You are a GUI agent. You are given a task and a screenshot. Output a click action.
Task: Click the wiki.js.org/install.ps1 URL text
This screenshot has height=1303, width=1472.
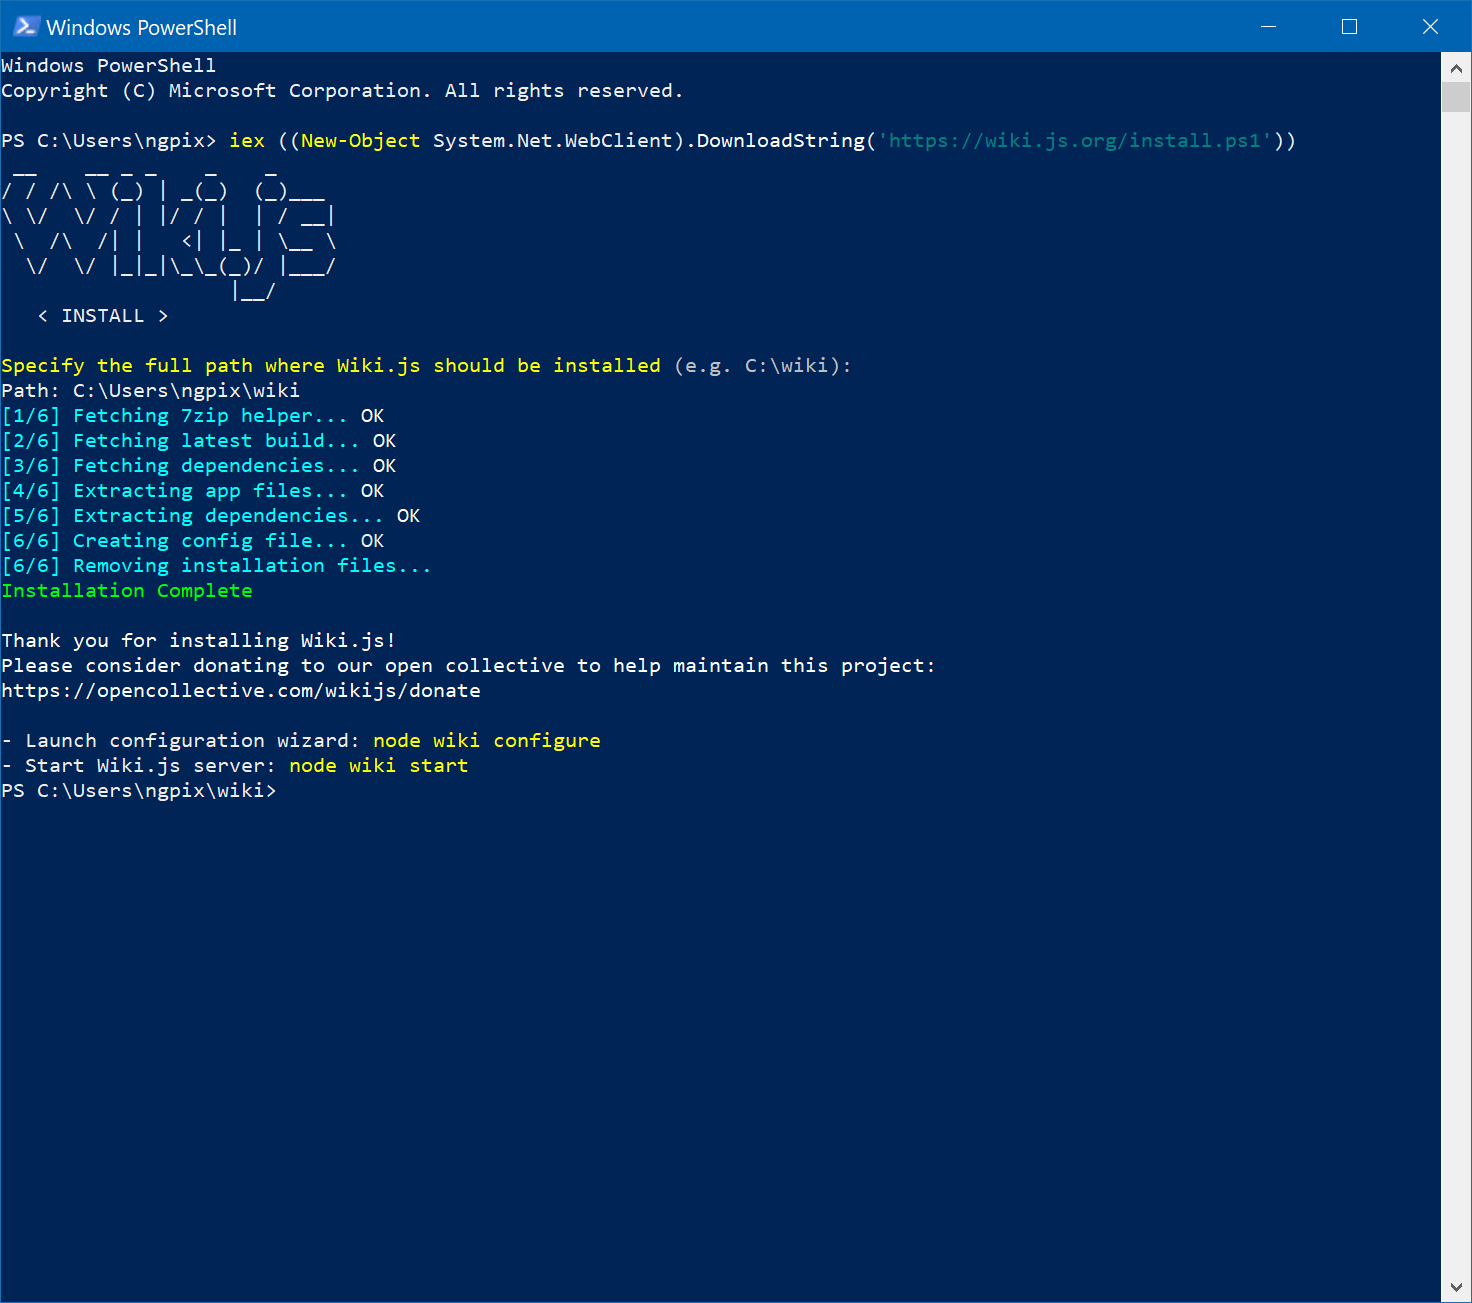(1080, 141)
